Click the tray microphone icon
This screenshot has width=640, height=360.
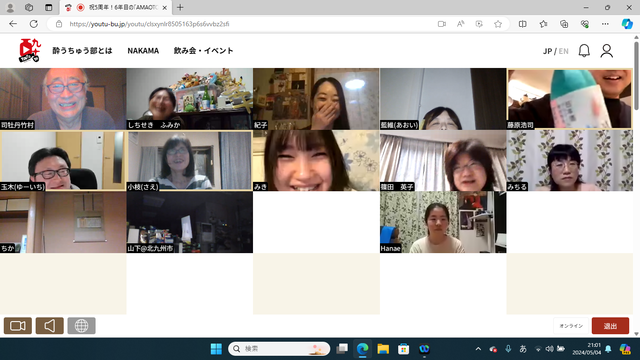click(508, 349)
